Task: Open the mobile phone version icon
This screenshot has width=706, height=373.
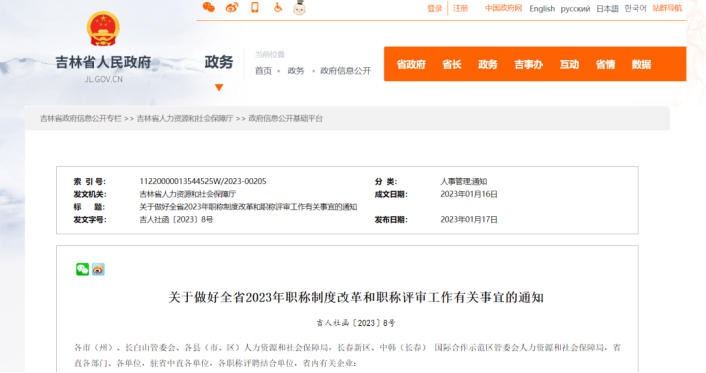Action: 255,7
